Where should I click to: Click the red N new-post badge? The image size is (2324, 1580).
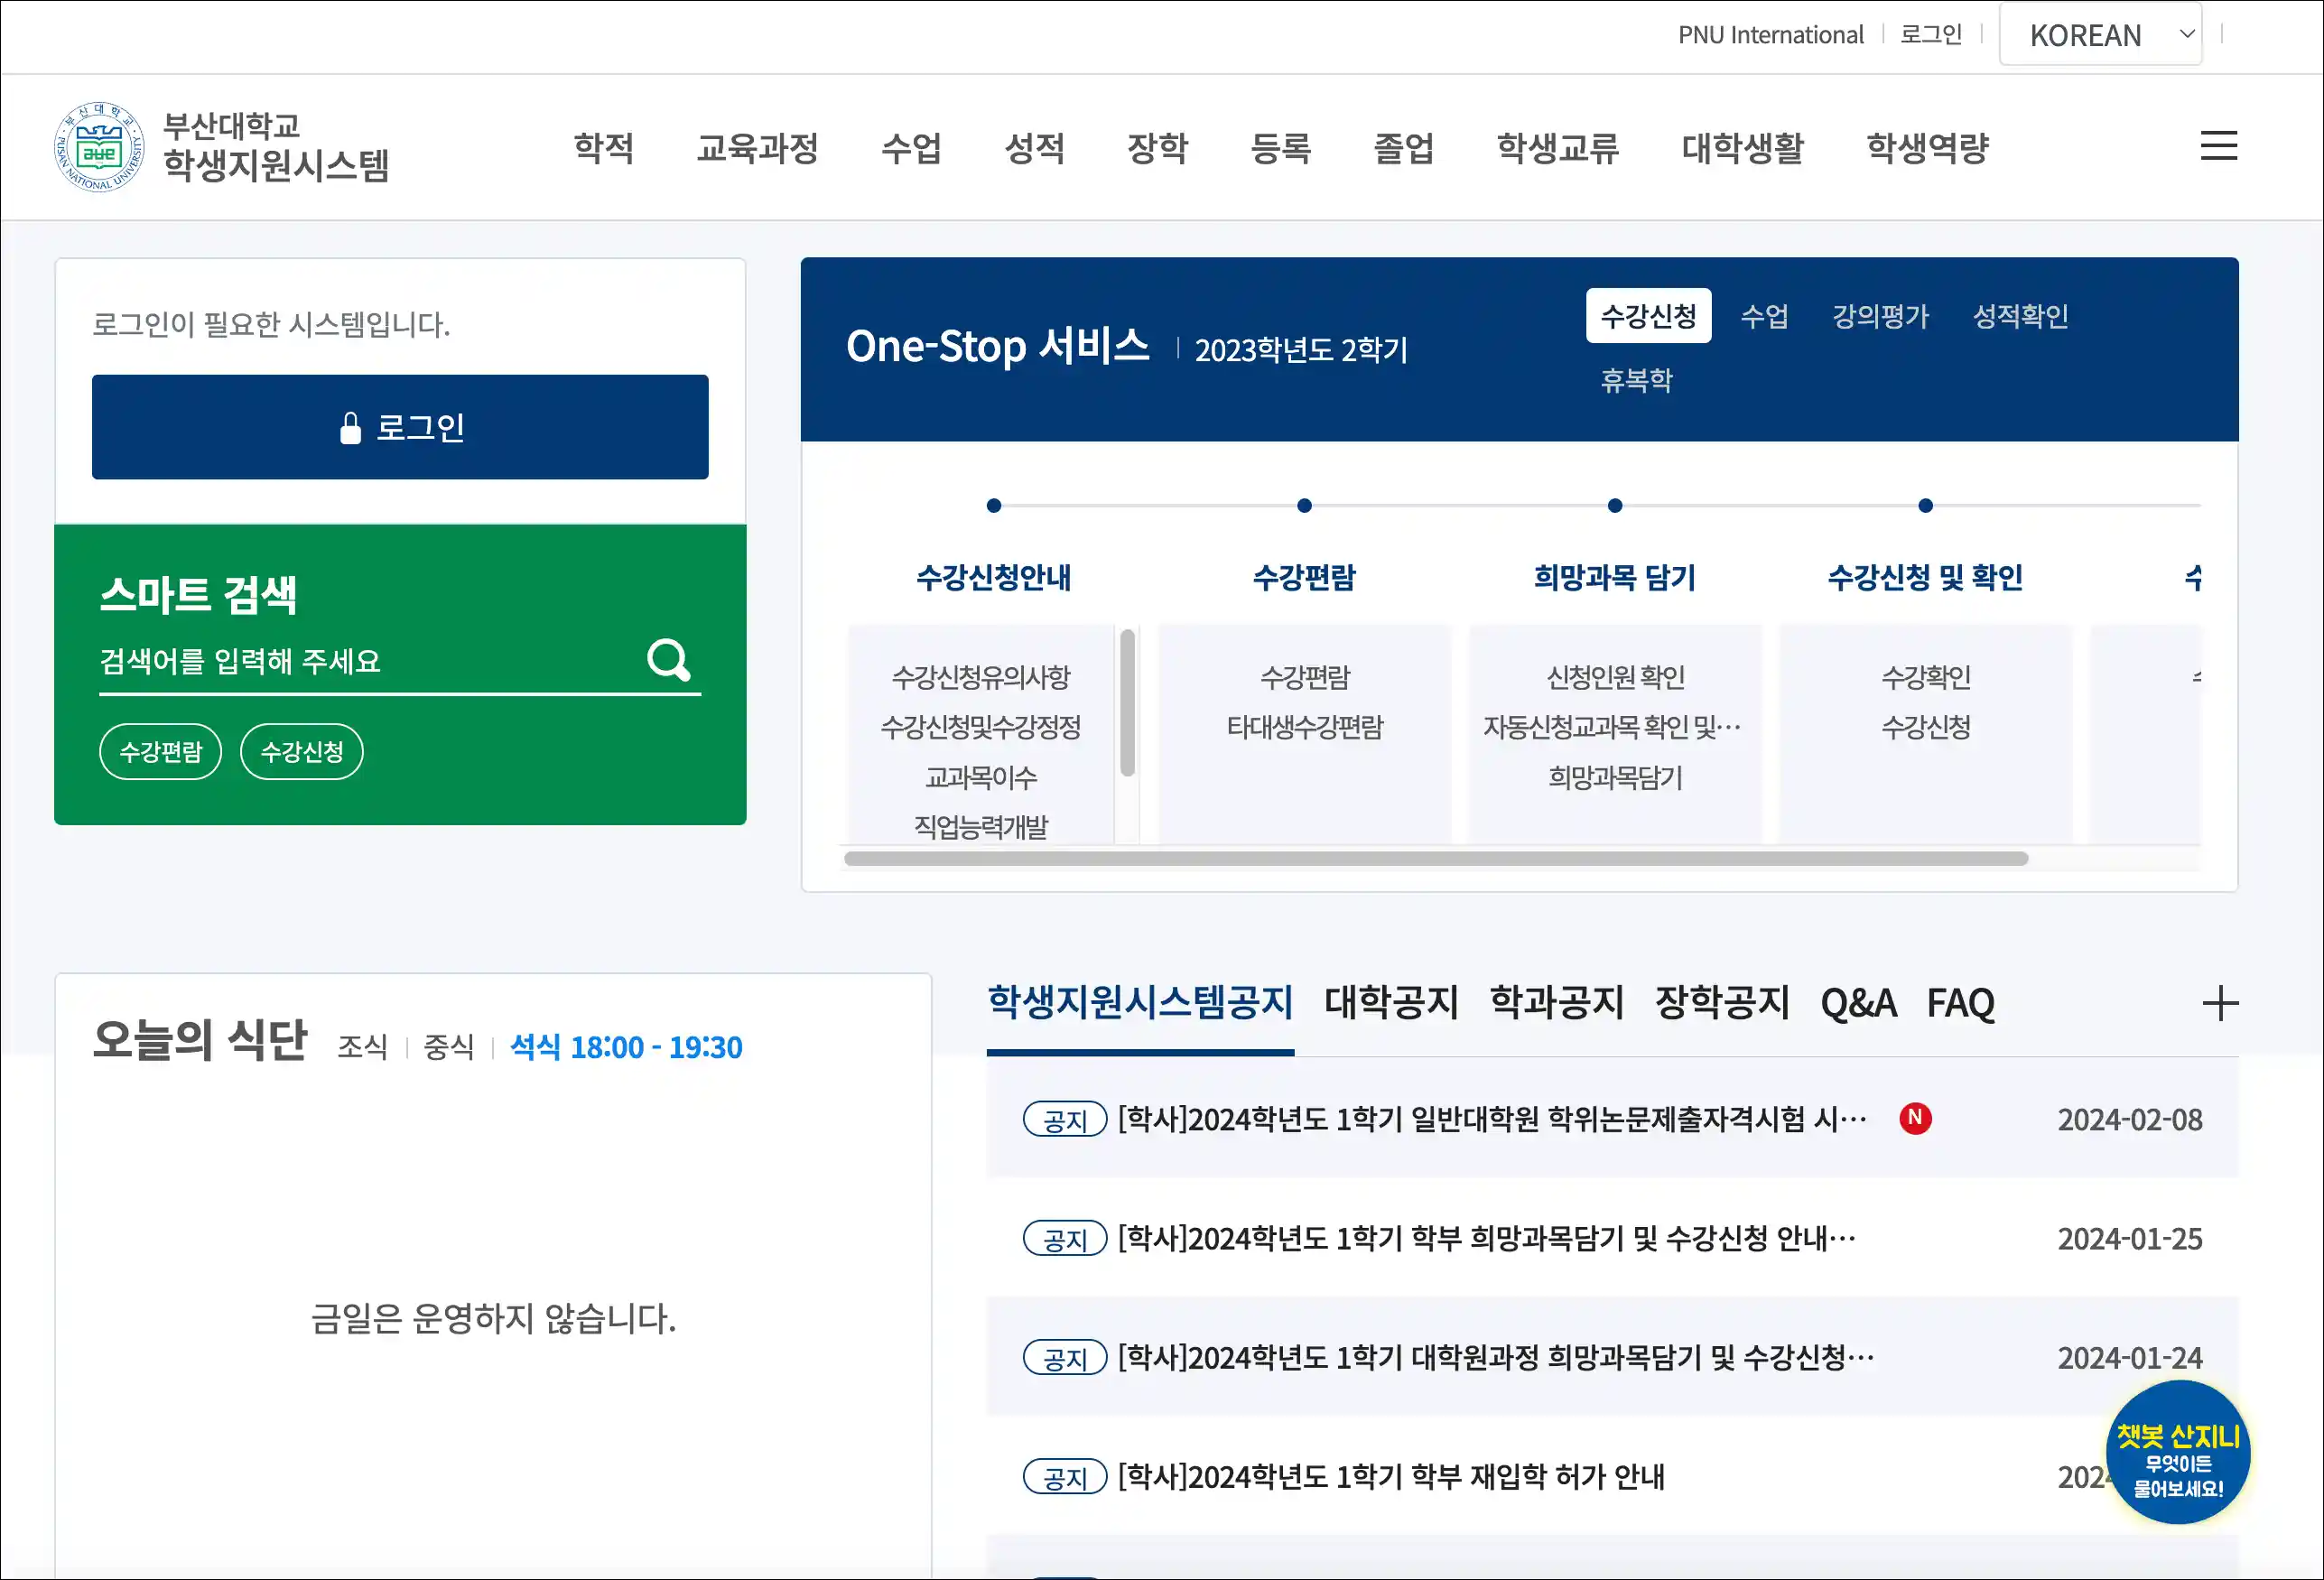tap(1915, 1118)
